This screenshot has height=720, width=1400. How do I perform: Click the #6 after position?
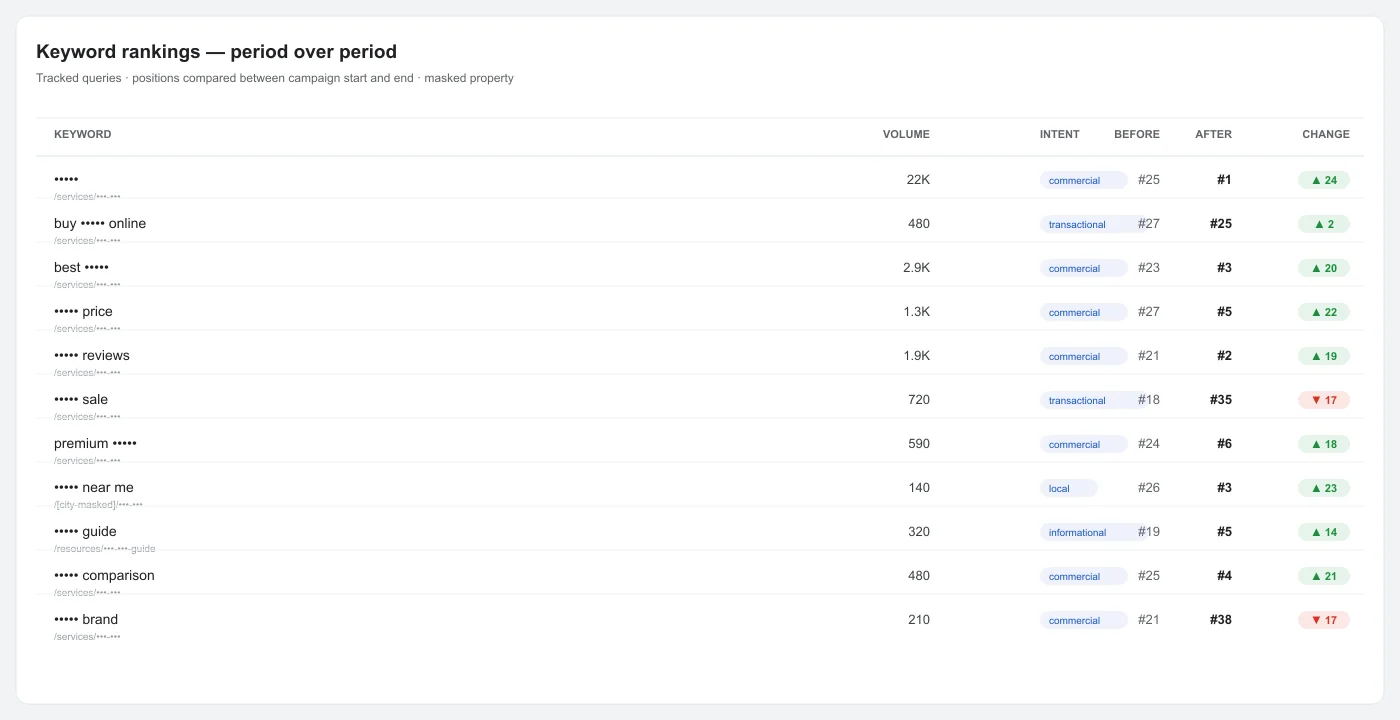click(1224, 444)
